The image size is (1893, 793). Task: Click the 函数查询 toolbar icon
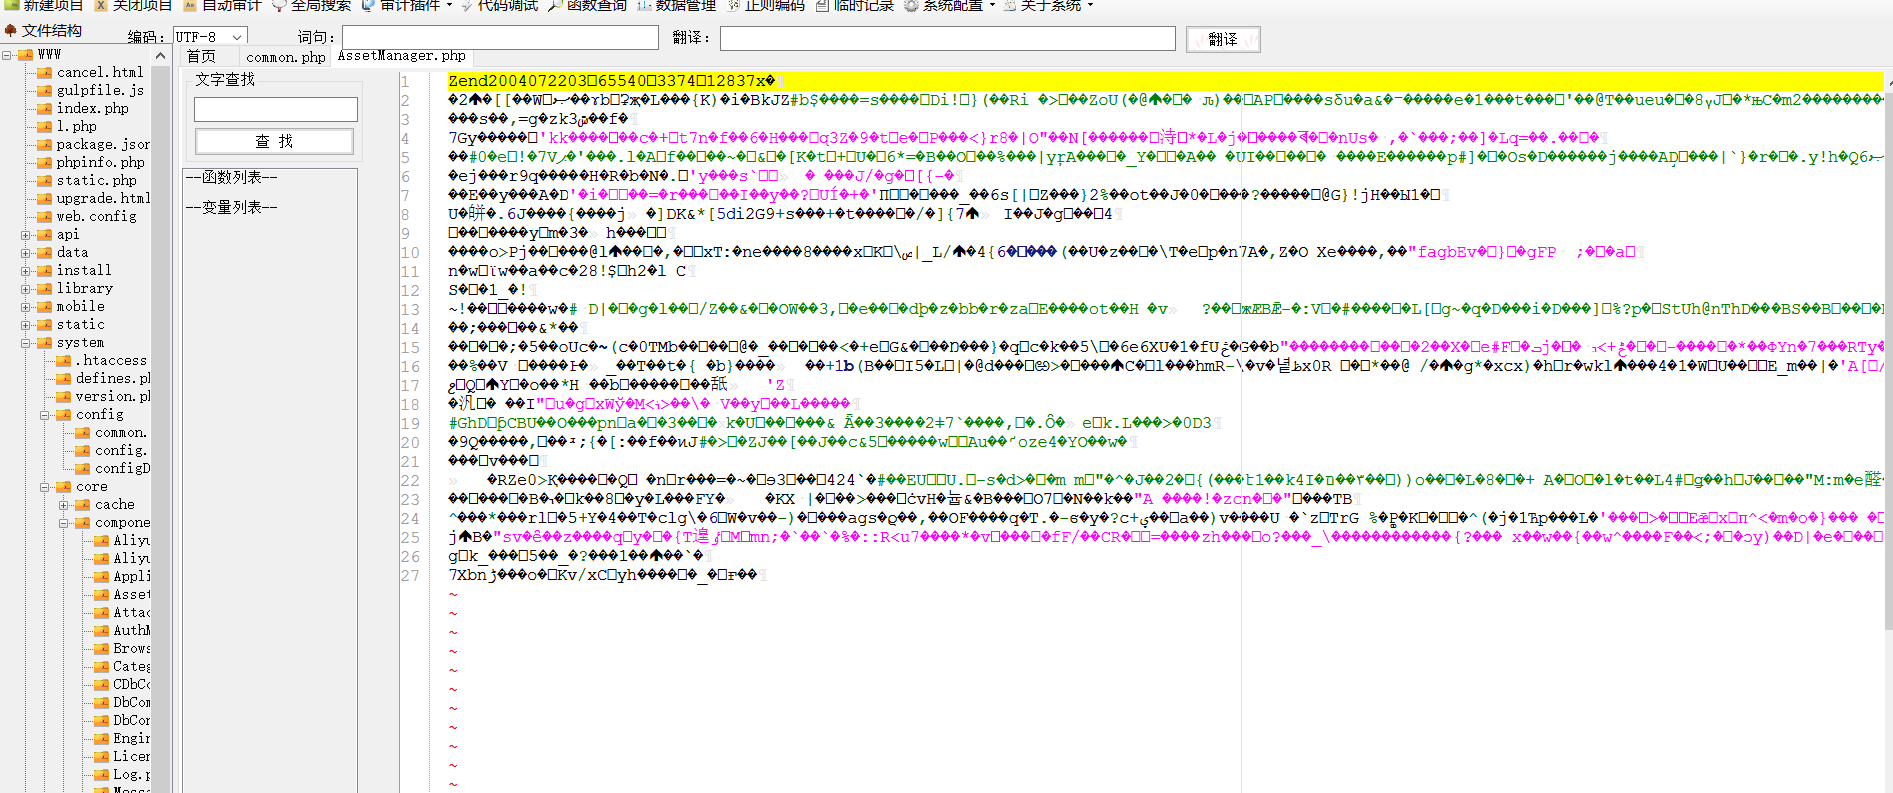click(555, 5)
